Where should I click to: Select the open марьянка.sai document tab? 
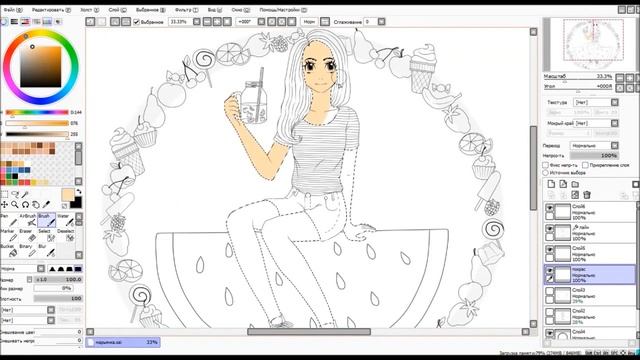(123, 342)
